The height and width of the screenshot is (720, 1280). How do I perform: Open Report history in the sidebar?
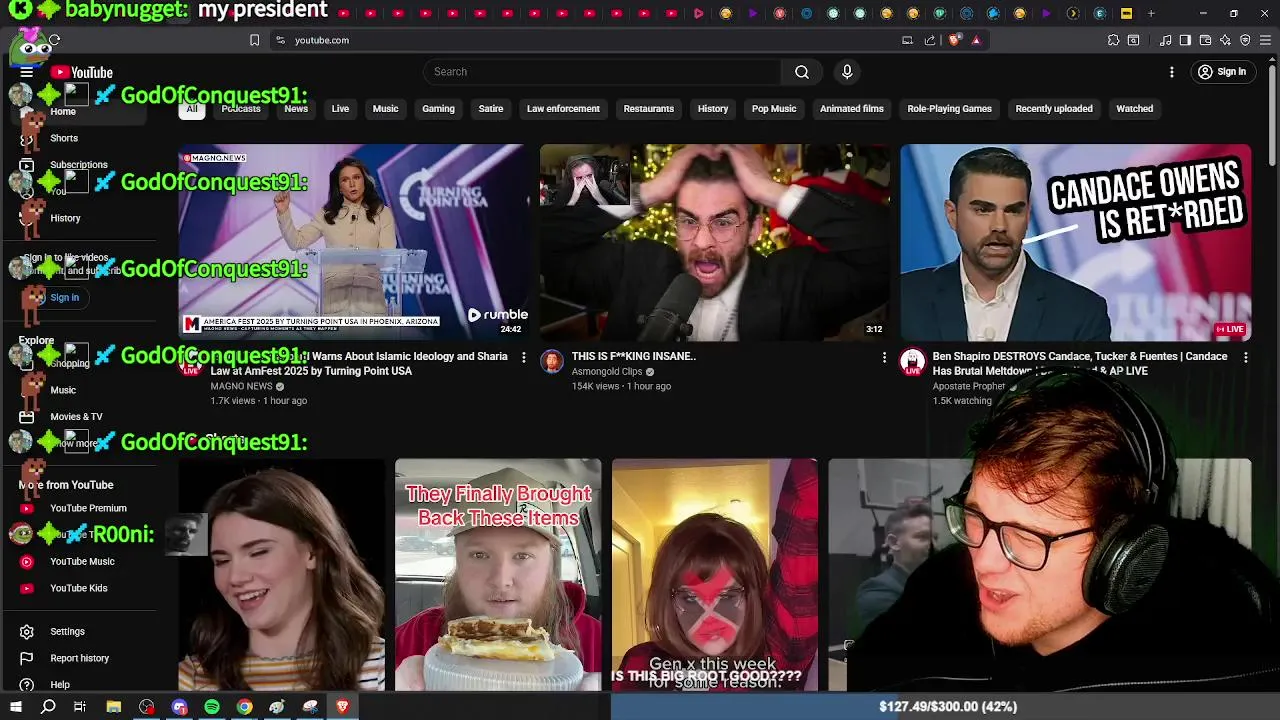pos(79,658)
